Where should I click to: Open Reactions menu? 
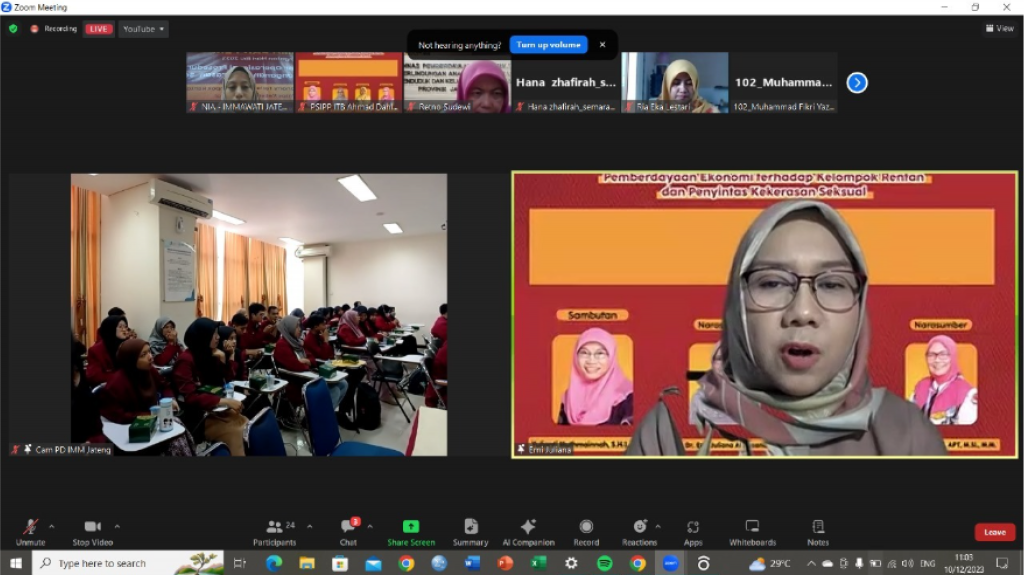click(x=639, y=531)
